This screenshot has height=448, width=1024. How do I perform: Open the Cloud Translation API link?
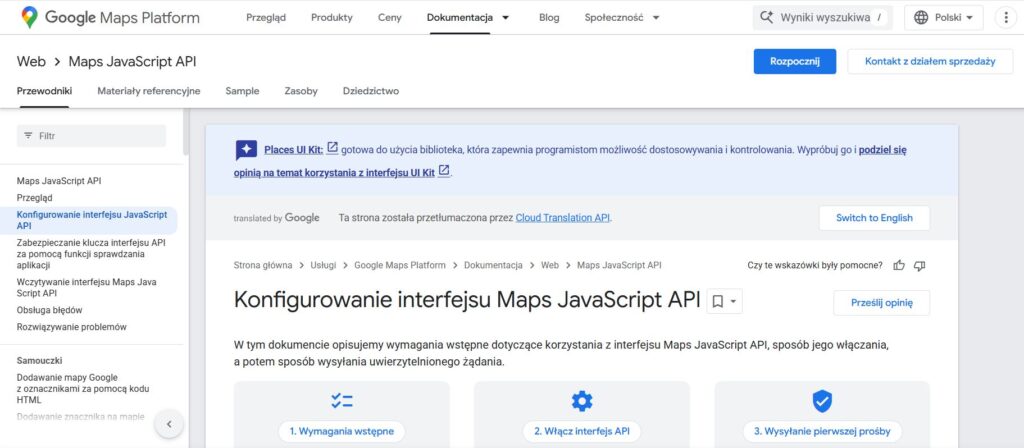coord(563,218)
